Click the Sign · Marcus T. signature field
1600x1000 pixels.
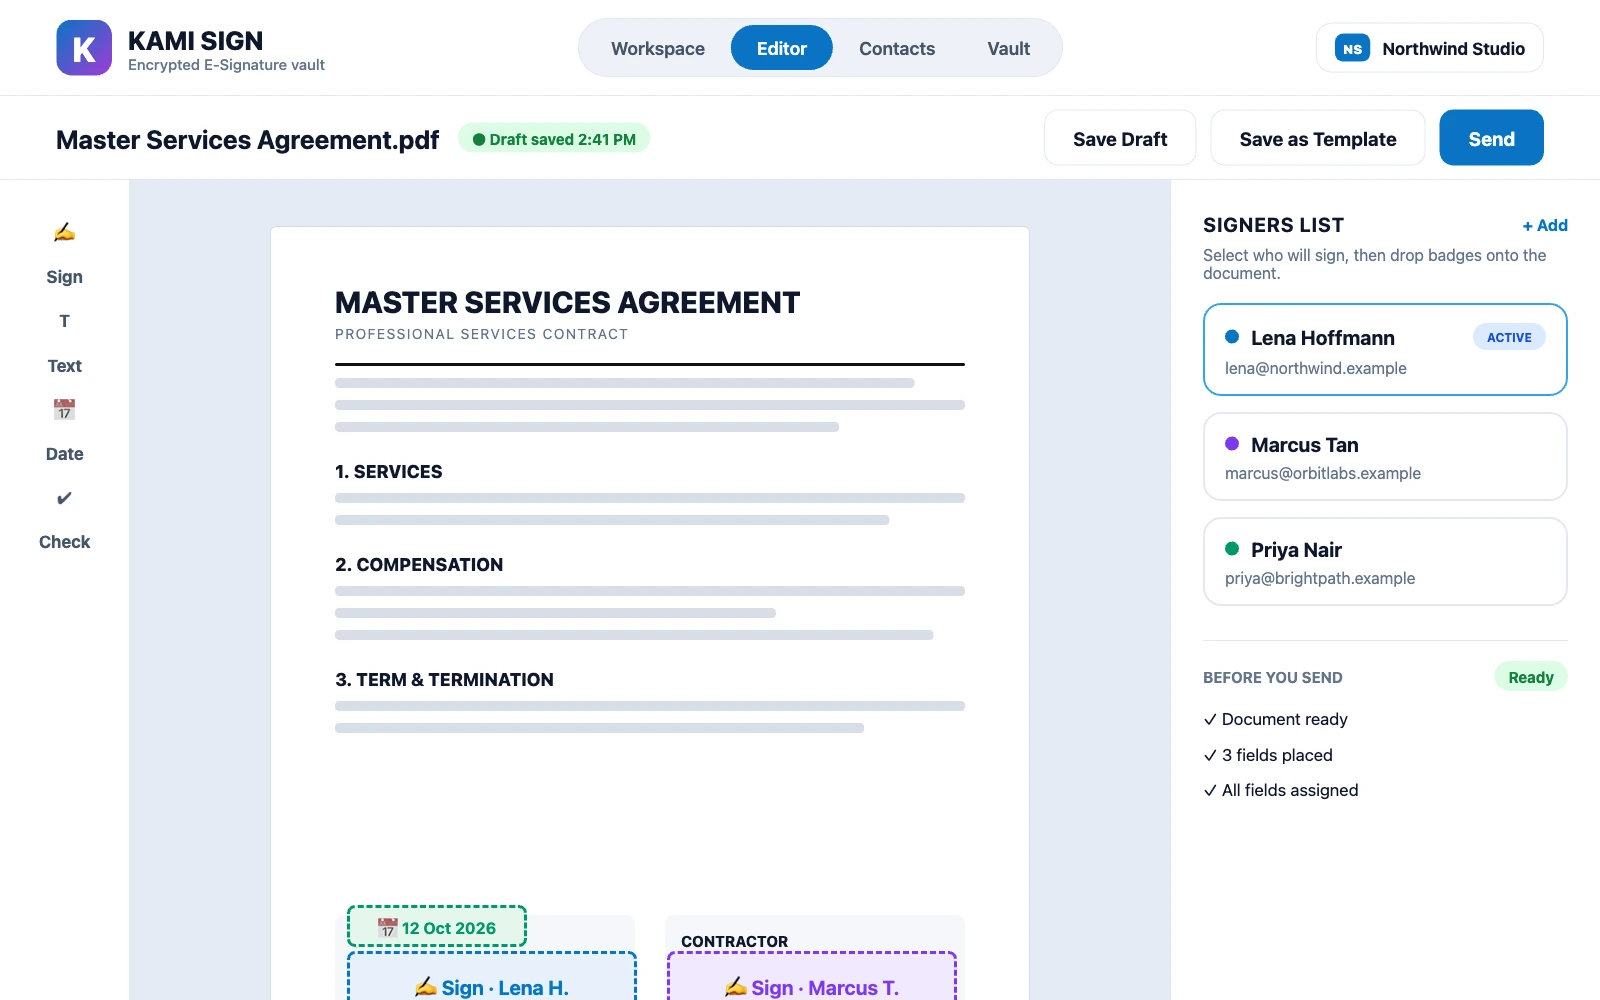pos(812,977)
